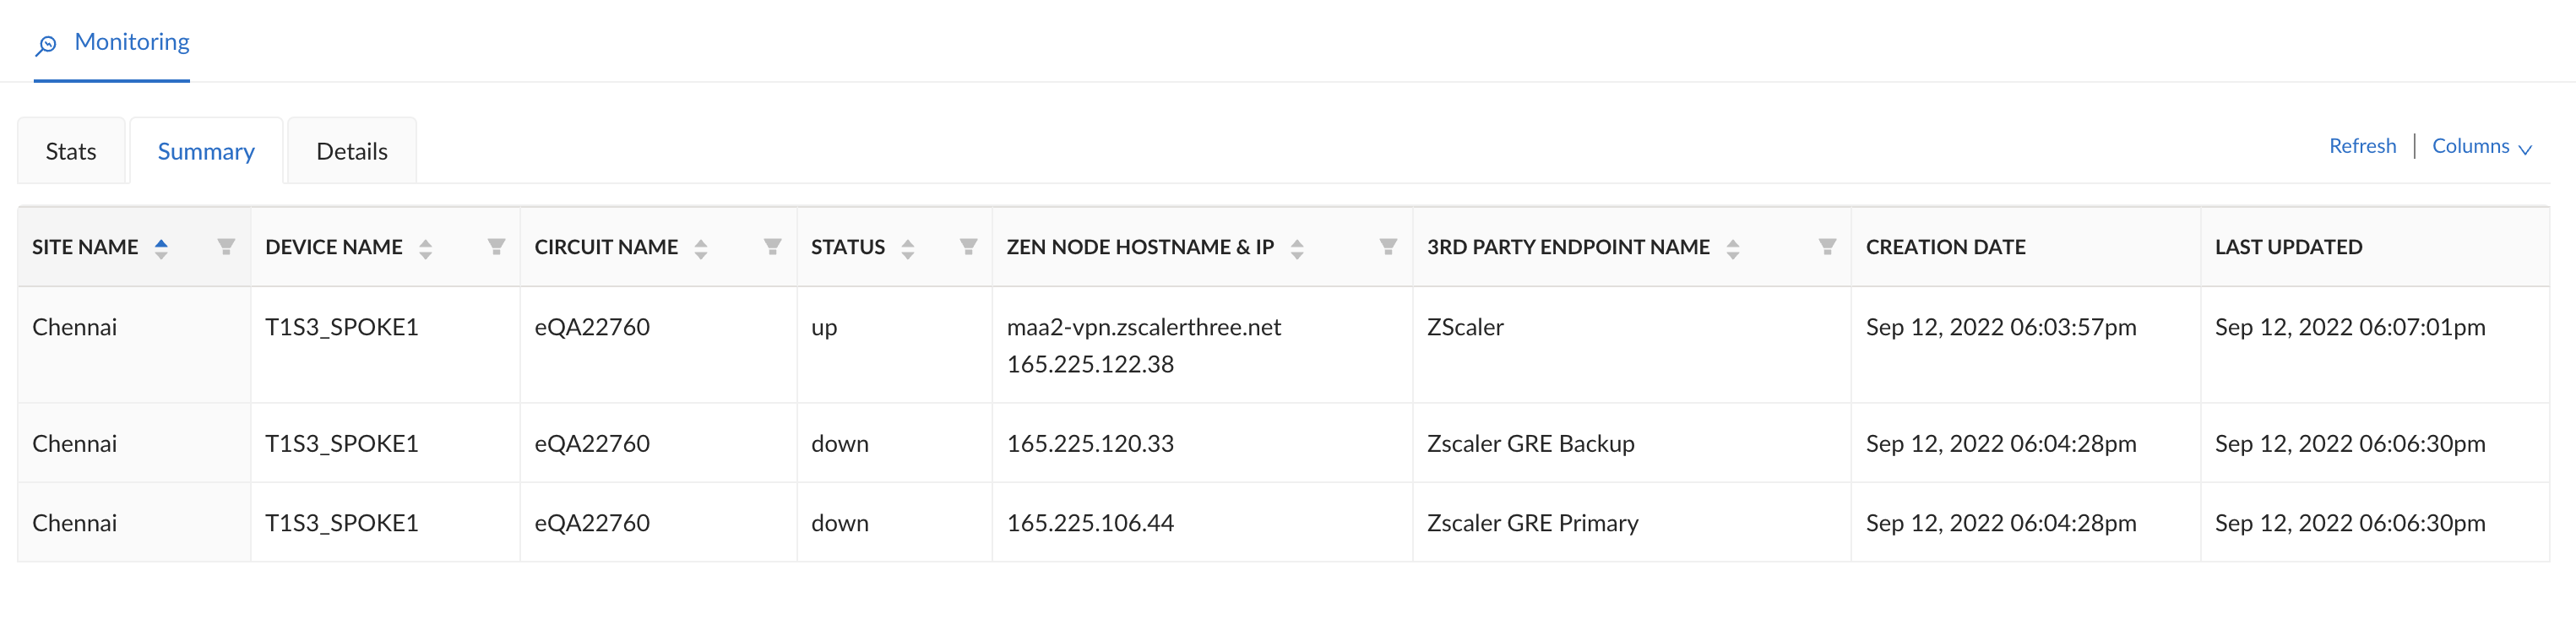The width and height of the screenshot is (2576, 625).
Task: Switch to the Details tab
Action: tap(352, 151)
